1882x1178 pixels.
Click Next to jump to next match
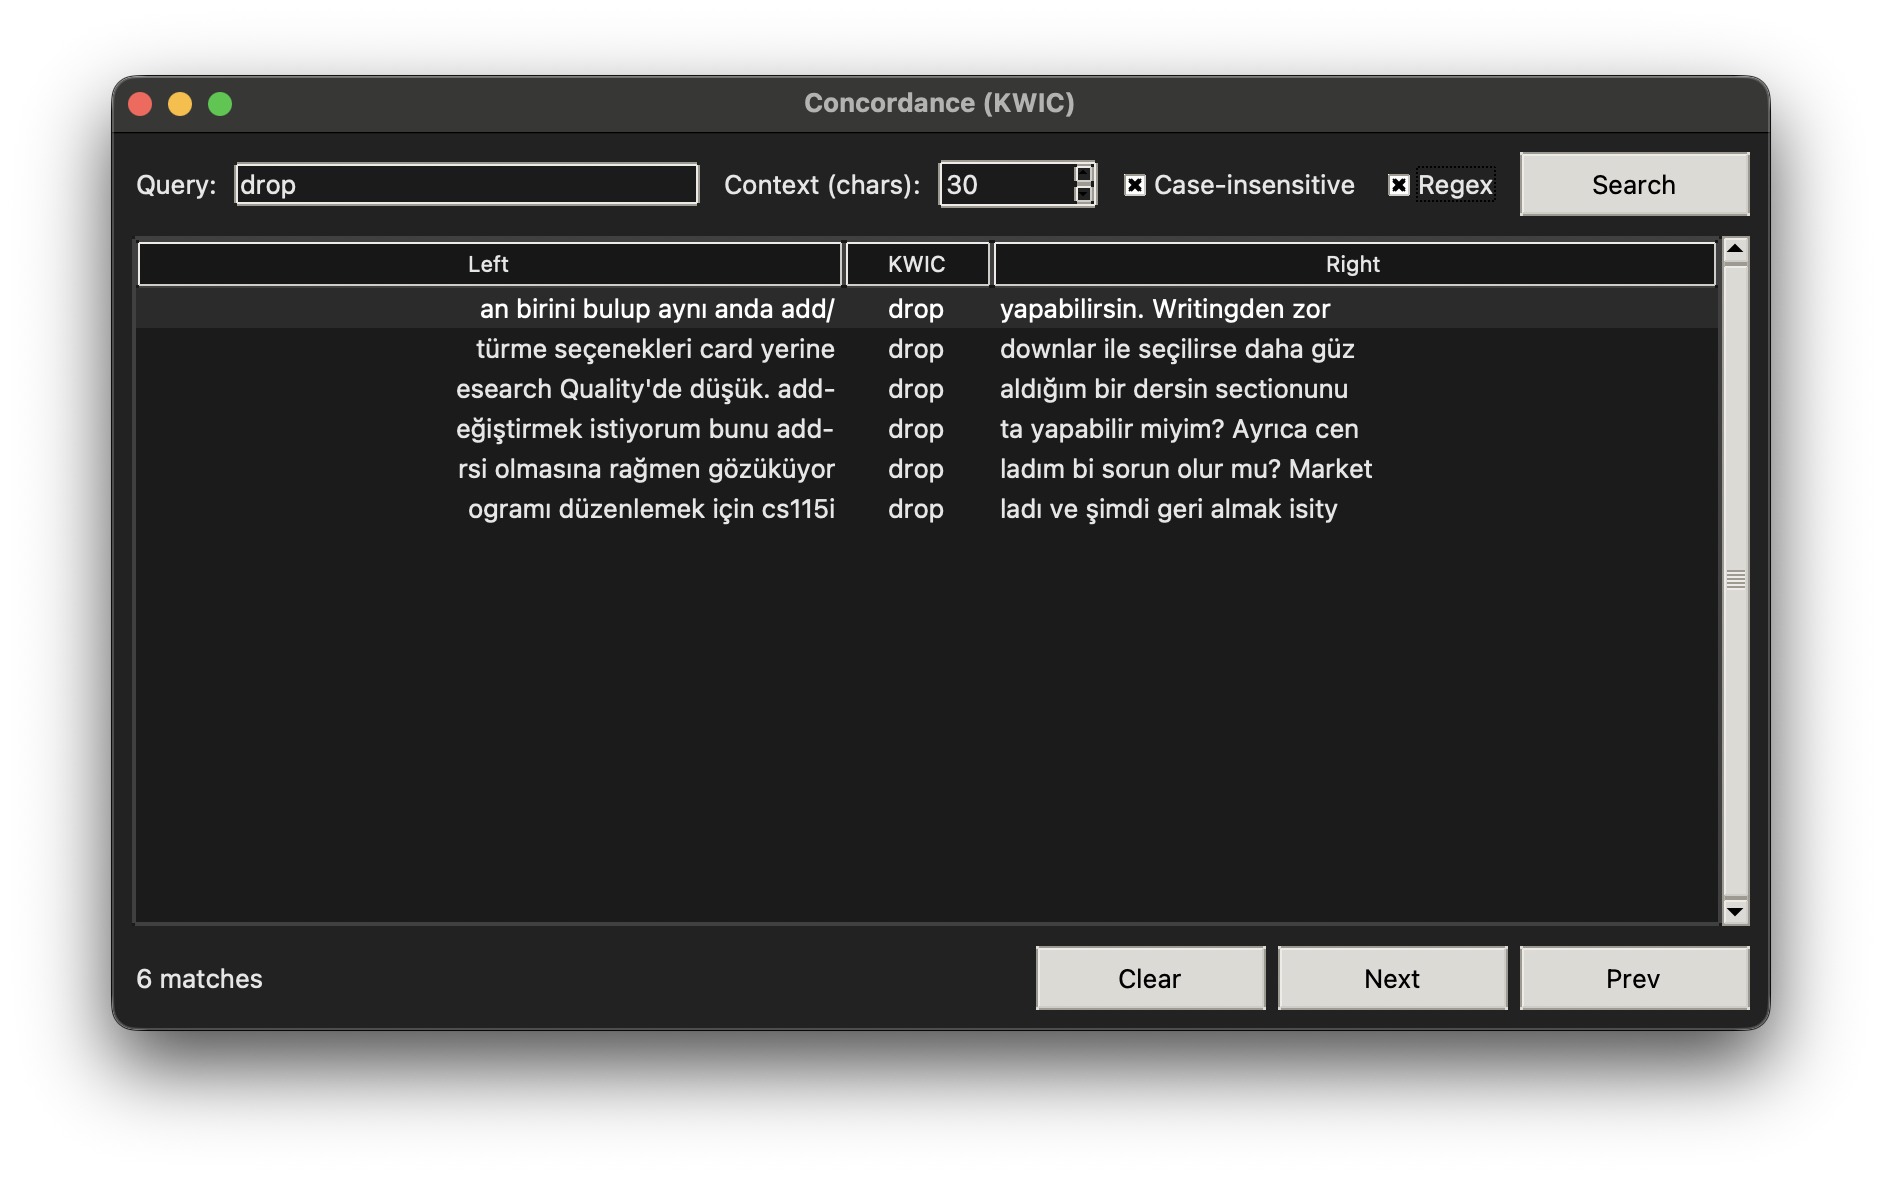(x=1392, y=978)
